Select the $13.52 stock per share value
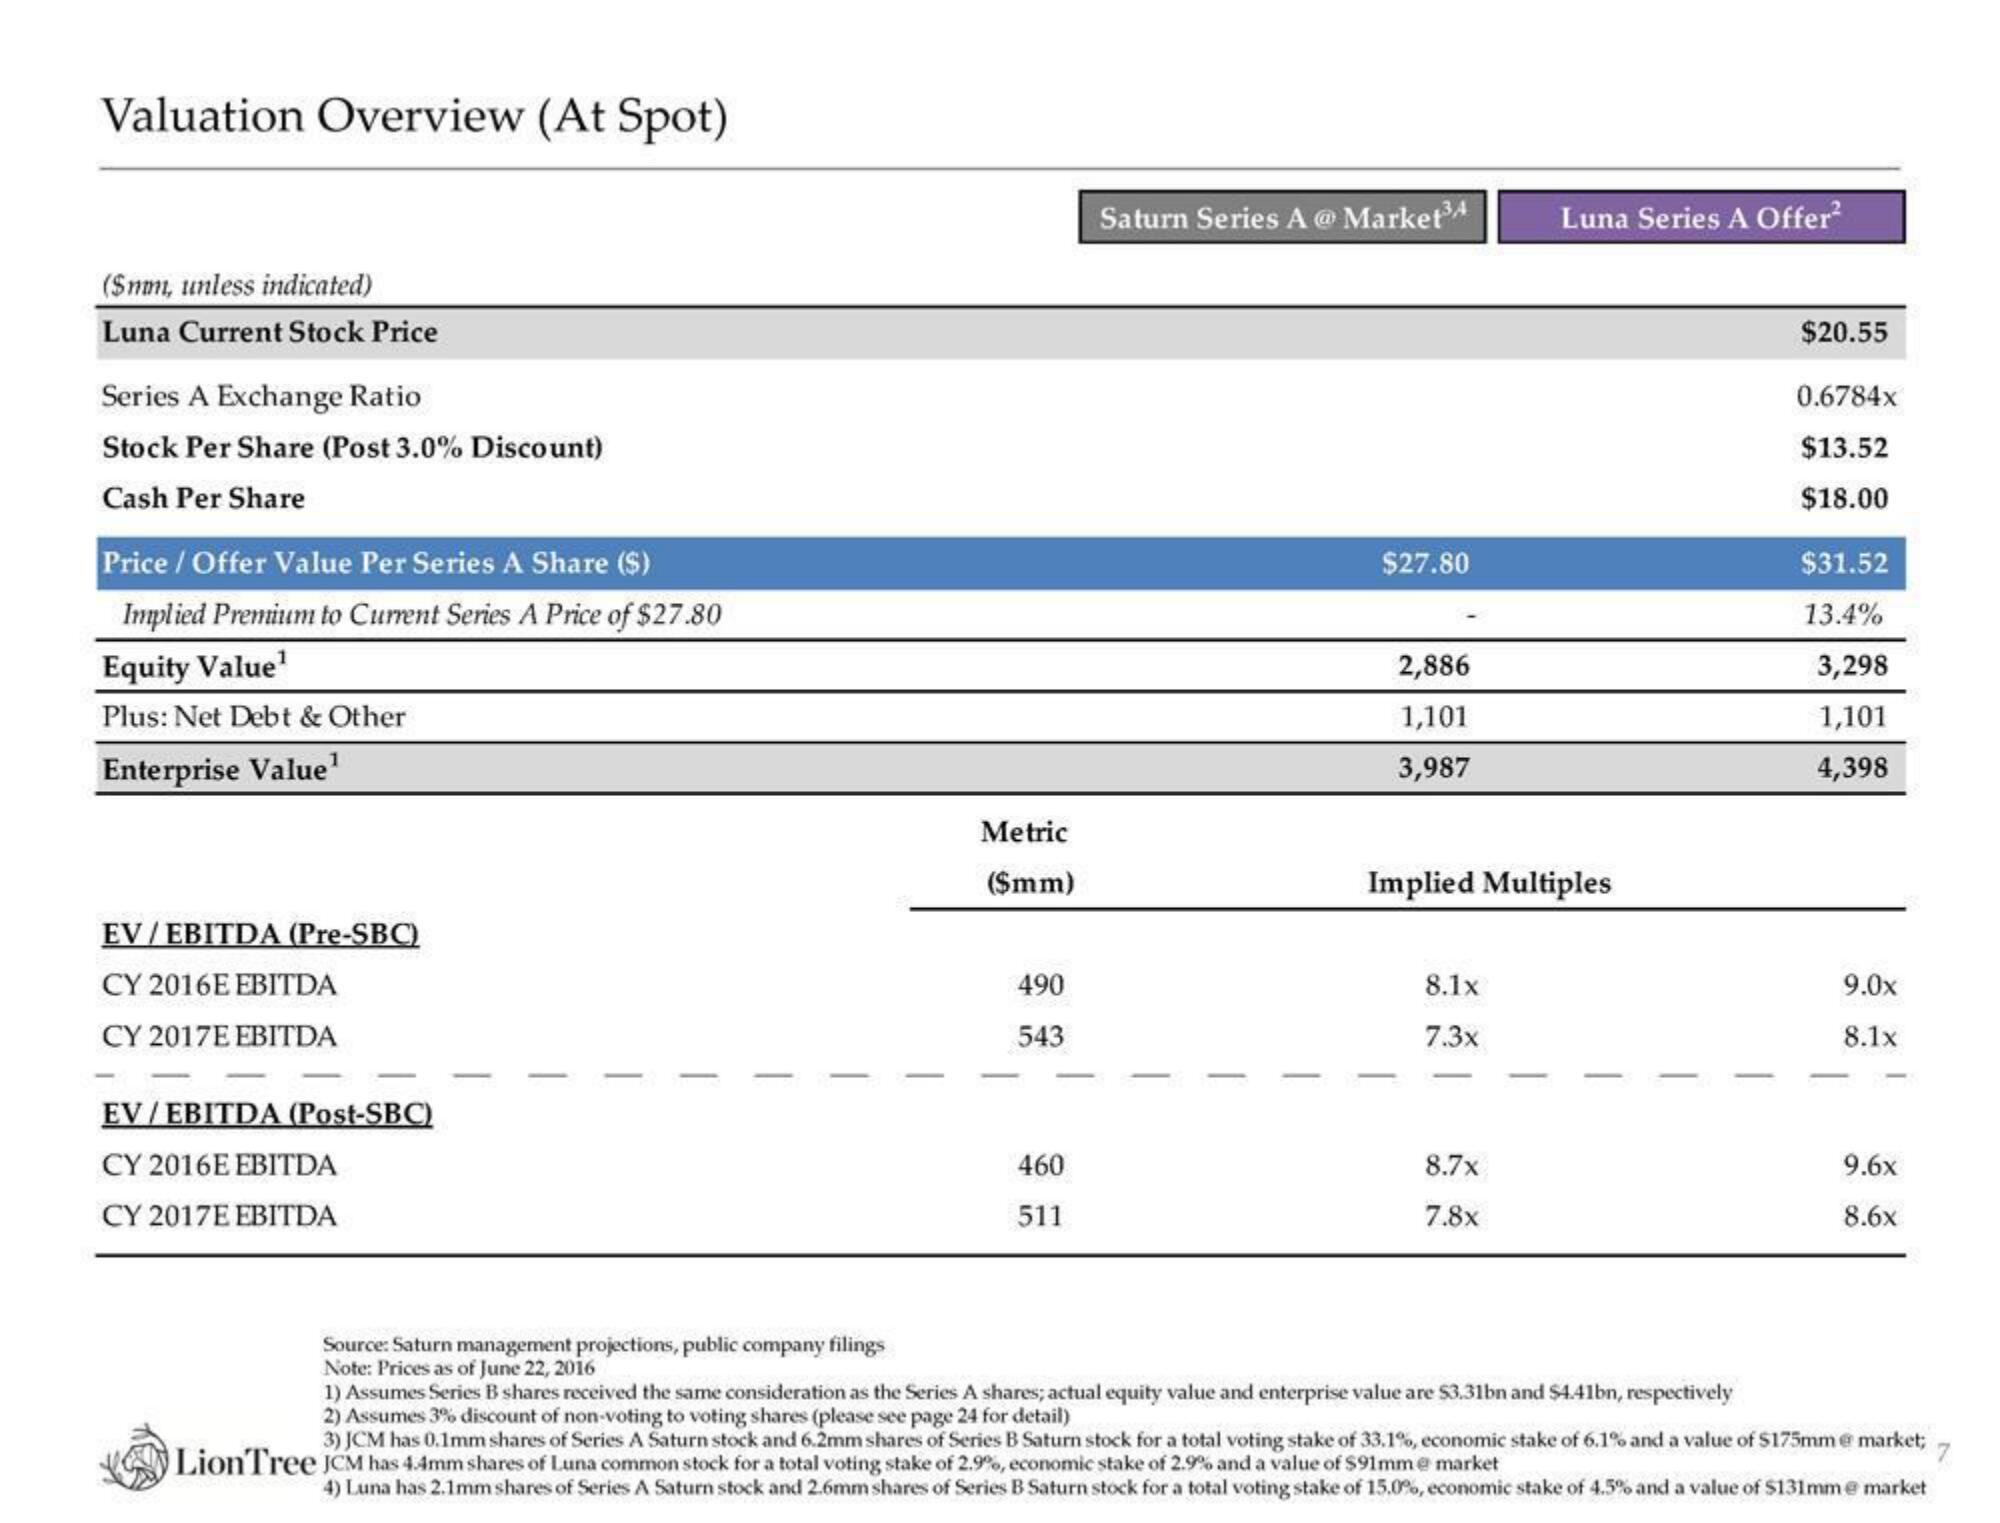Viewport: 2000px width, 1523px height. click(x=1844, y=447)
